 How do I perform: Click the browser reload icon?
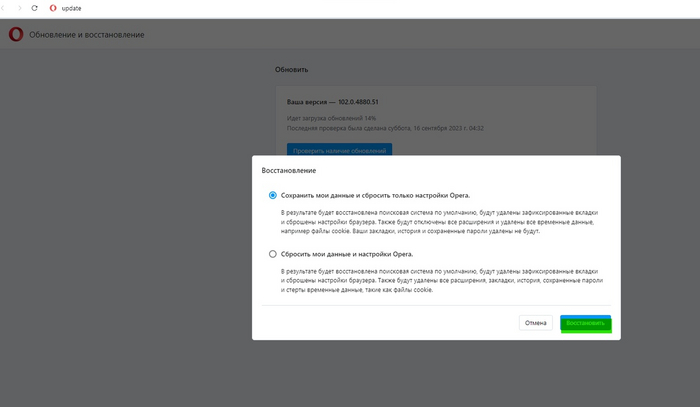point(34,8)
